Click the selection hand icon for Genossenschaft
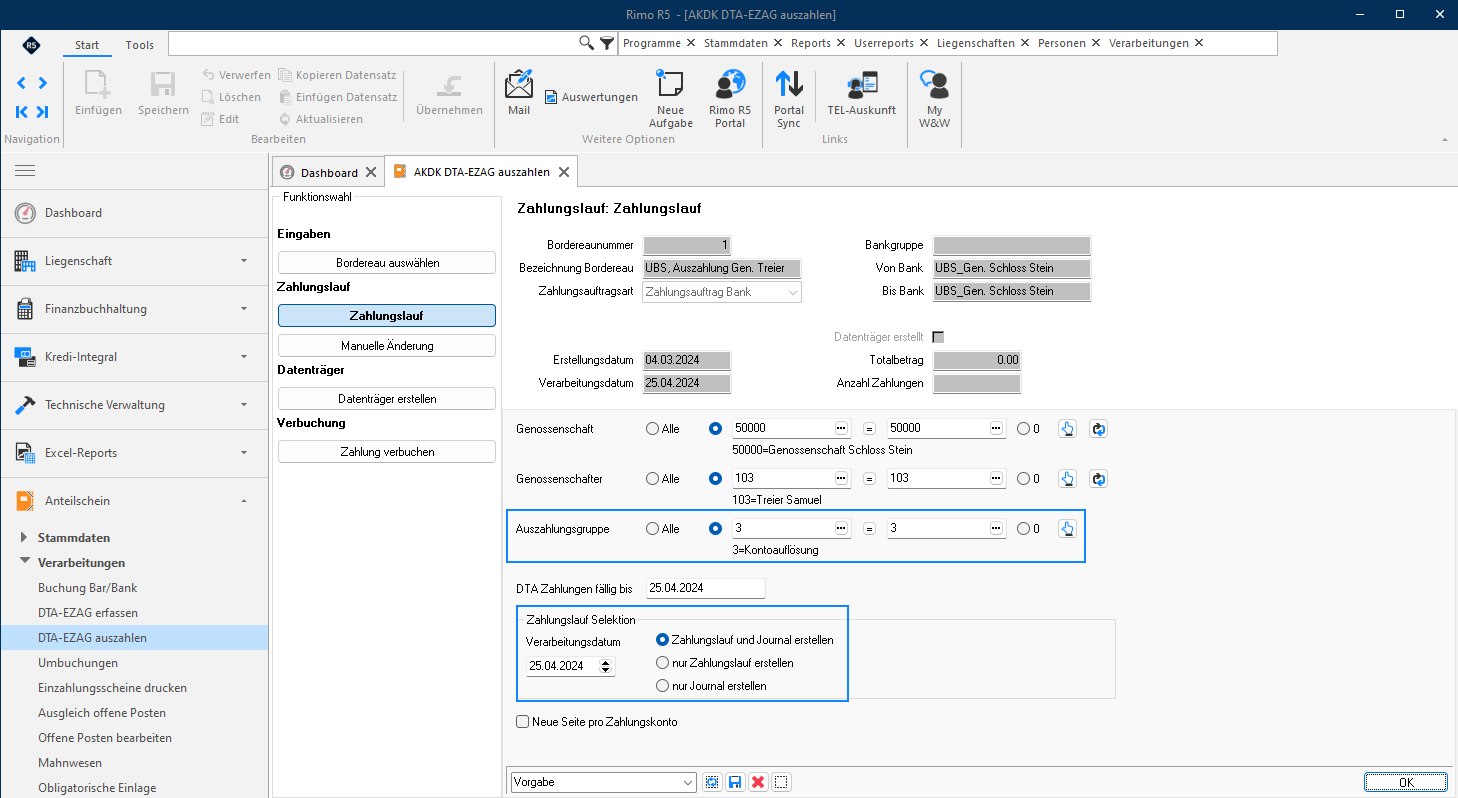The image size is (1458, 798). tap(1068, 428)
